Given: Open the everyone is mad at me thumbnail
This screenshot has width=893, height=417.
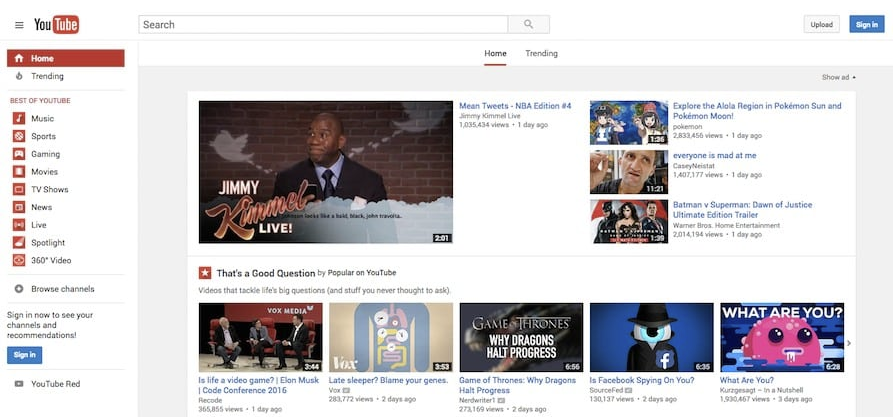Looking at the screenshot, I should pyautogui.click(x=629, y=172).
